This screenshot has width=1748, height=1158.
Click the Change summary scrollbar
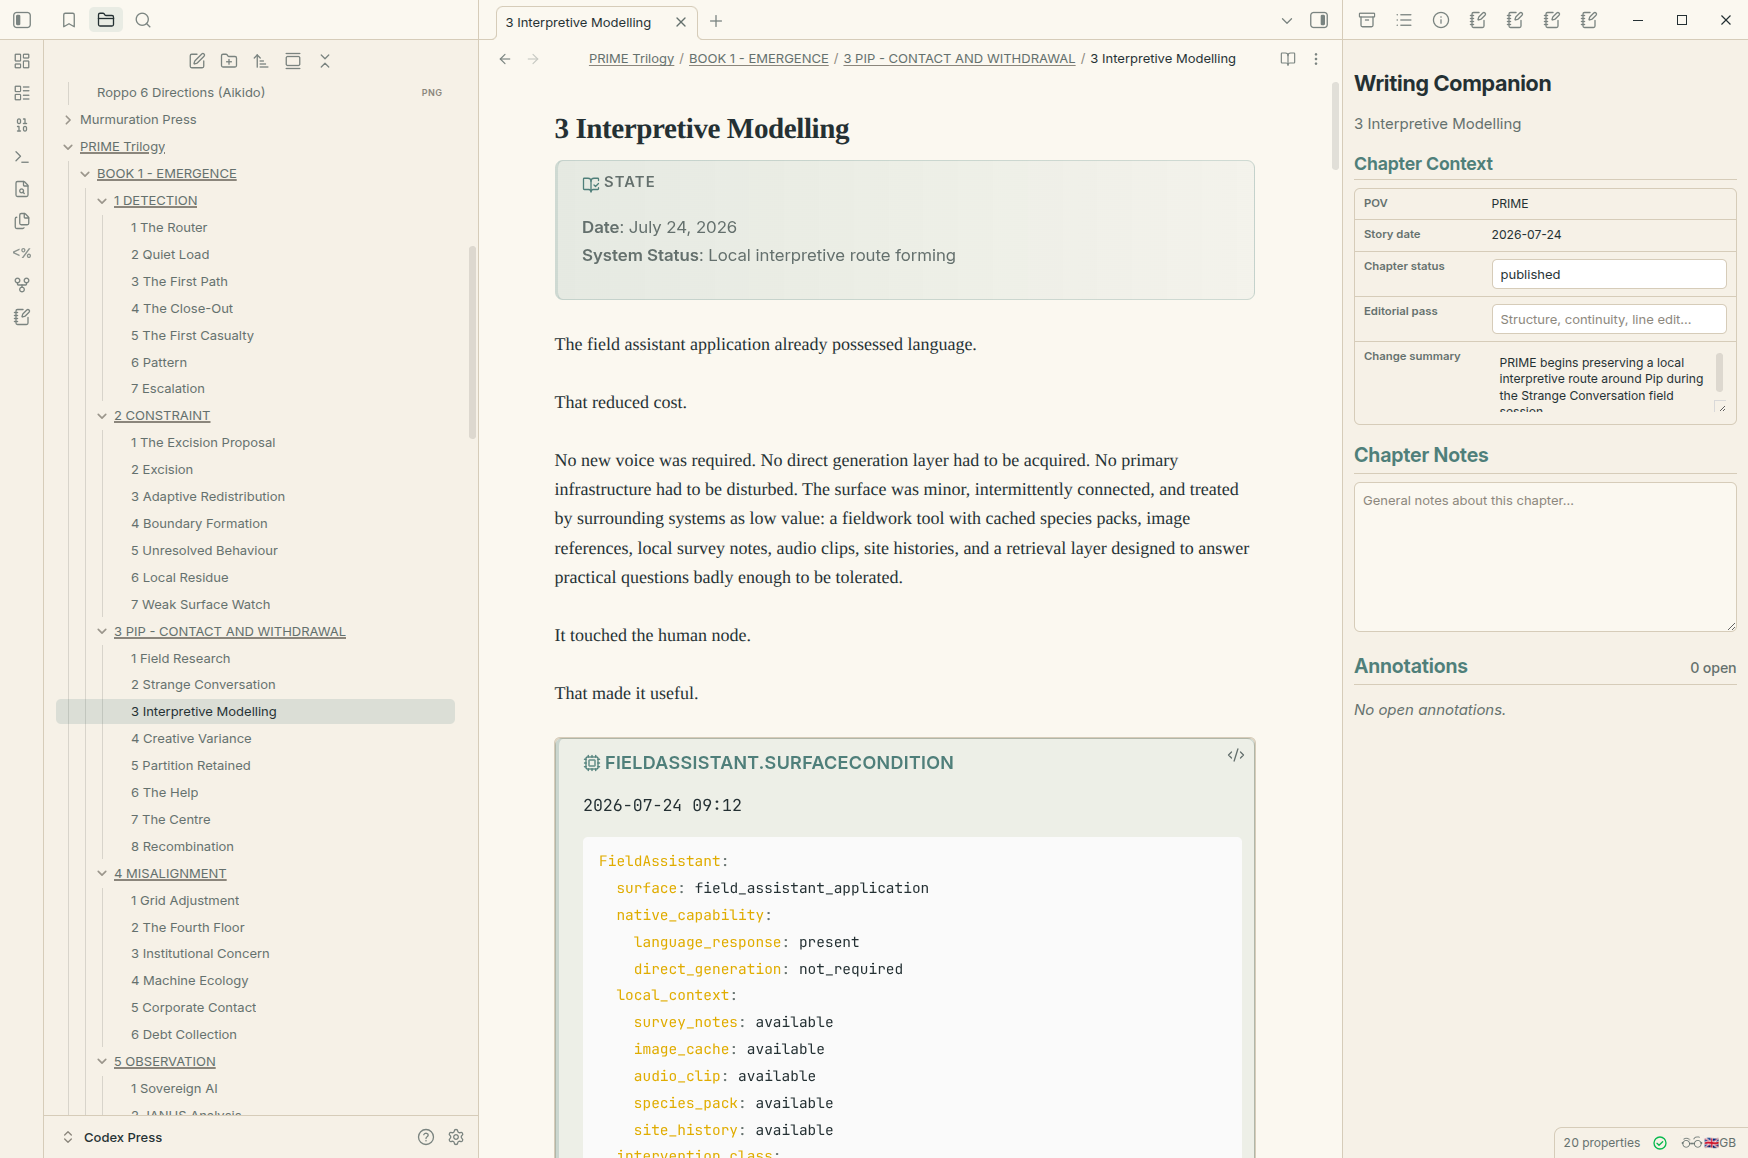[1719, 372]
